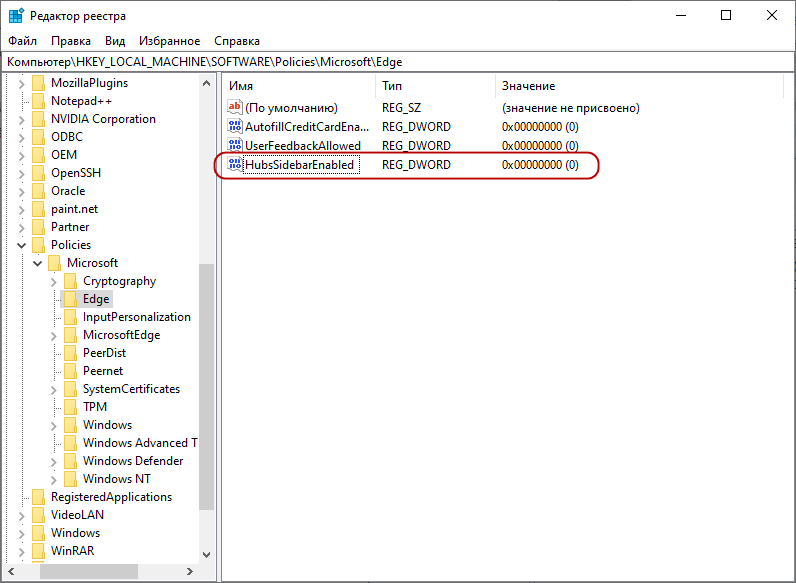Expand the Windows NT tree node
This screenshot has width=796, height=583.
54,479
